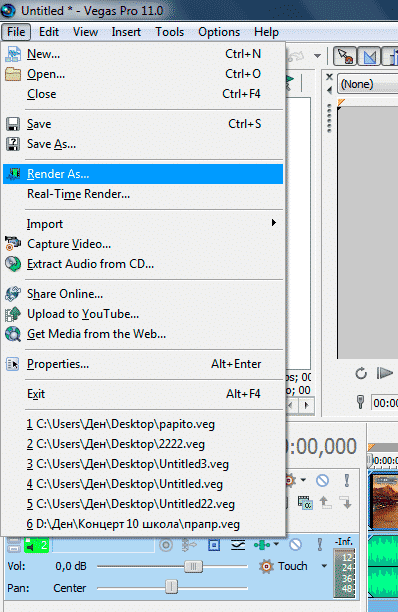Expand the redo history dropdown arrow

pyautogui.click(x=317, y=56)
